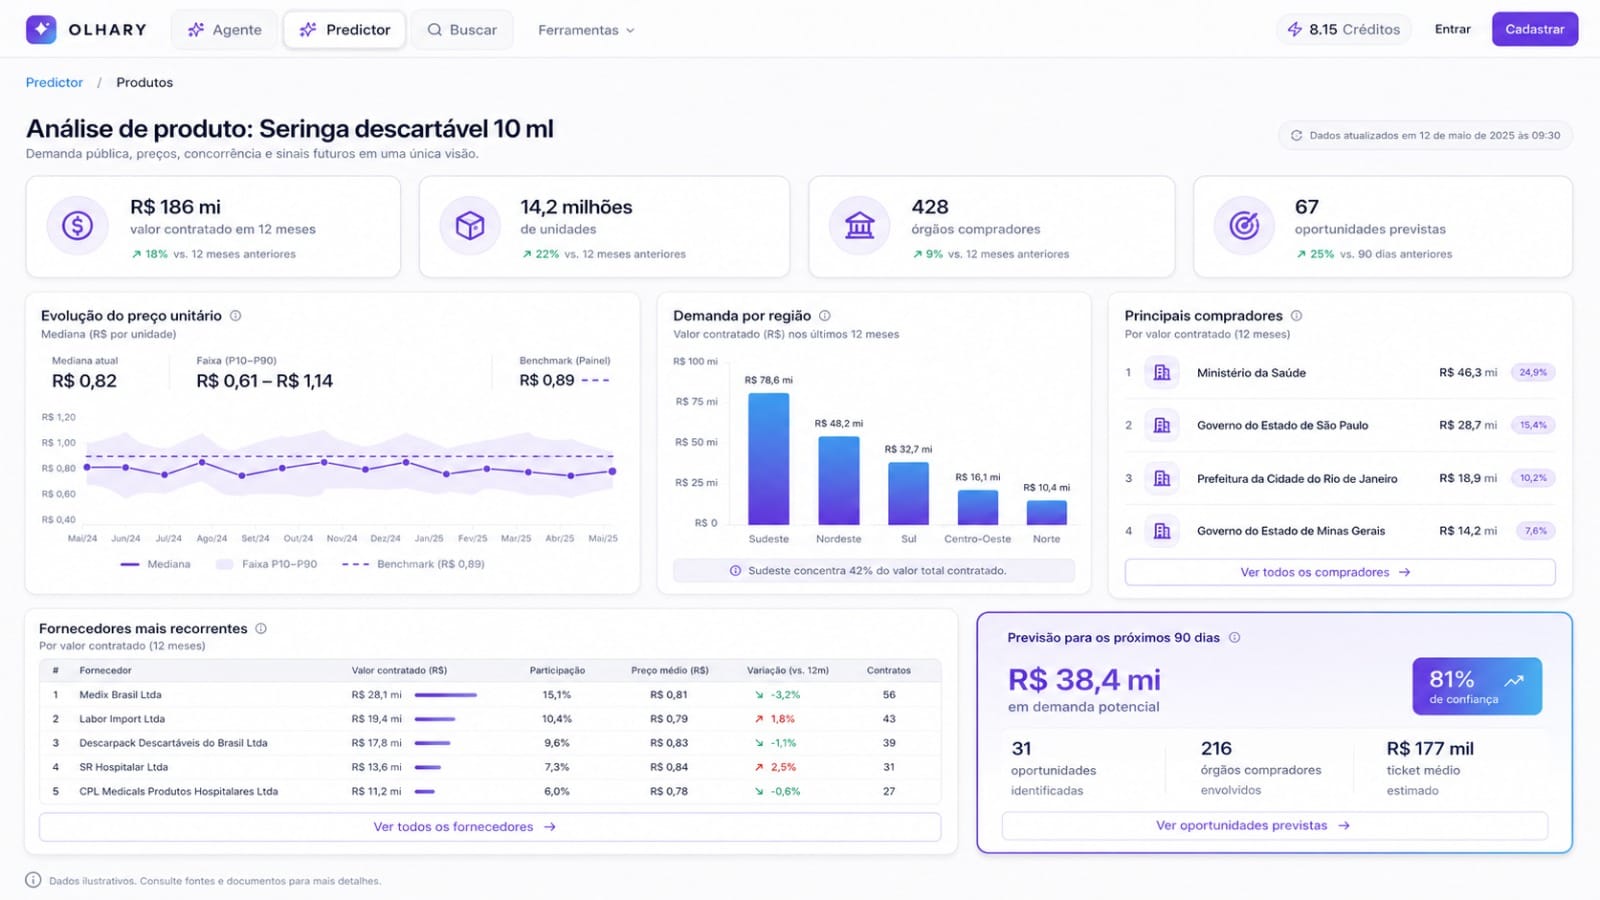This screenshot has width=1600, height=900.
Task: Click info icon next to Principais compradores
Action: point(1296,316)
